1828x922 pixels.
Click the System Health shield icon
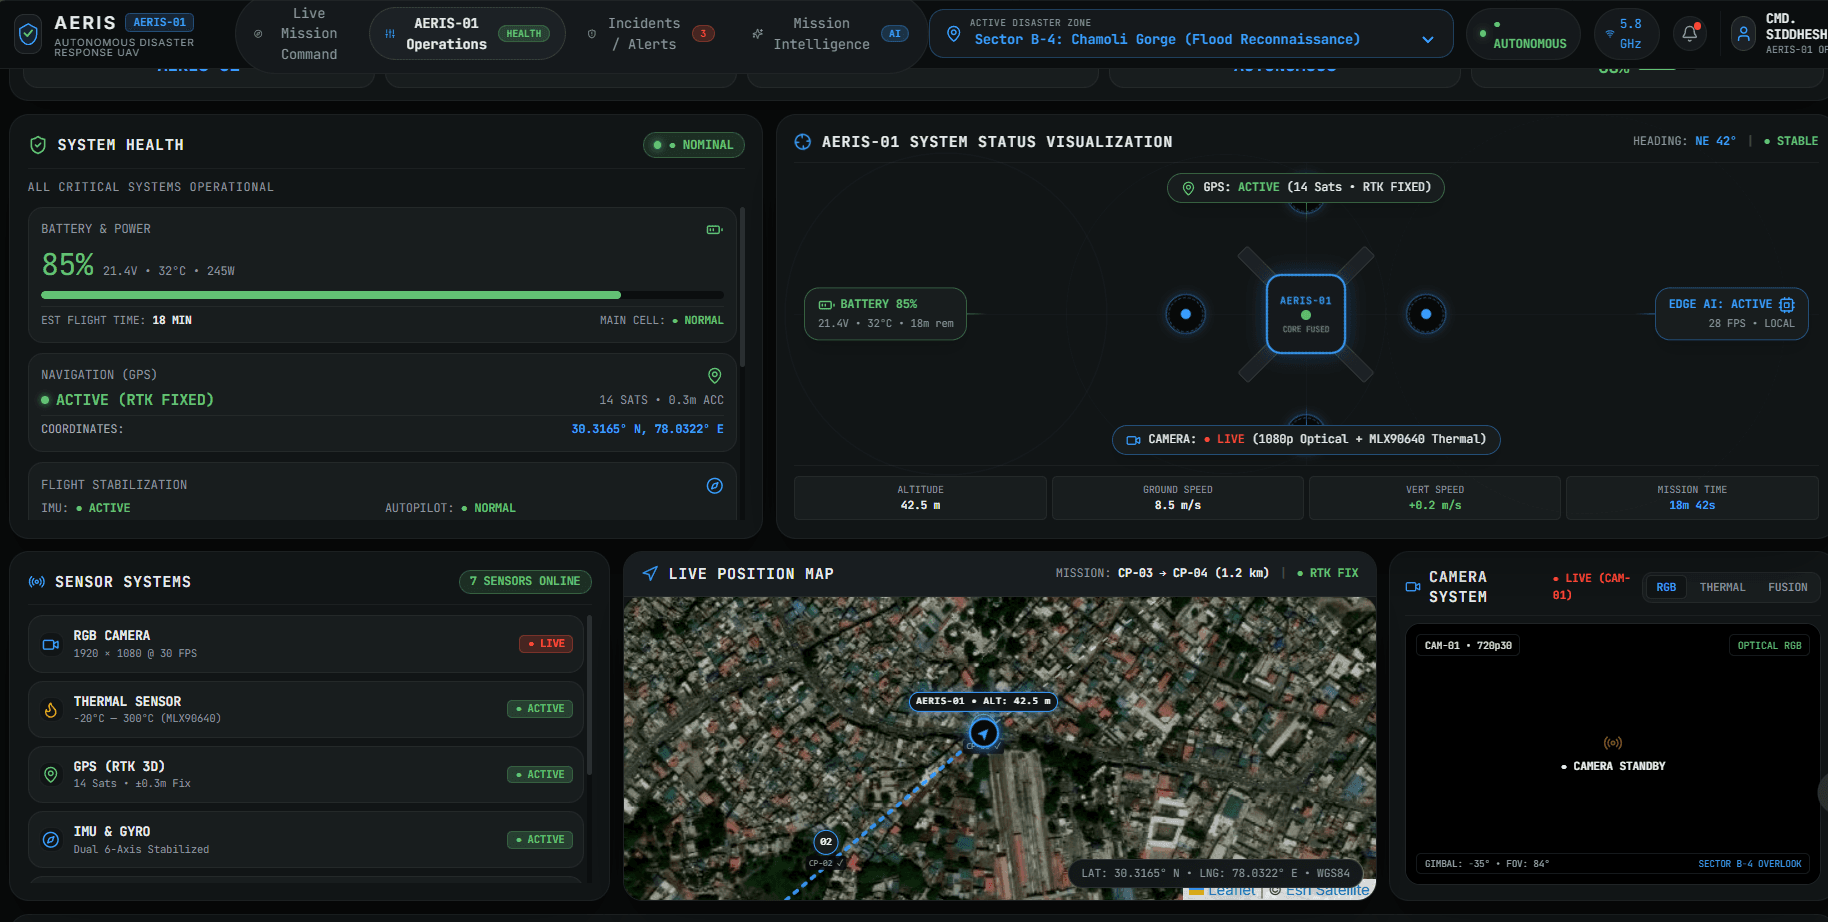[x=38, y=145]
